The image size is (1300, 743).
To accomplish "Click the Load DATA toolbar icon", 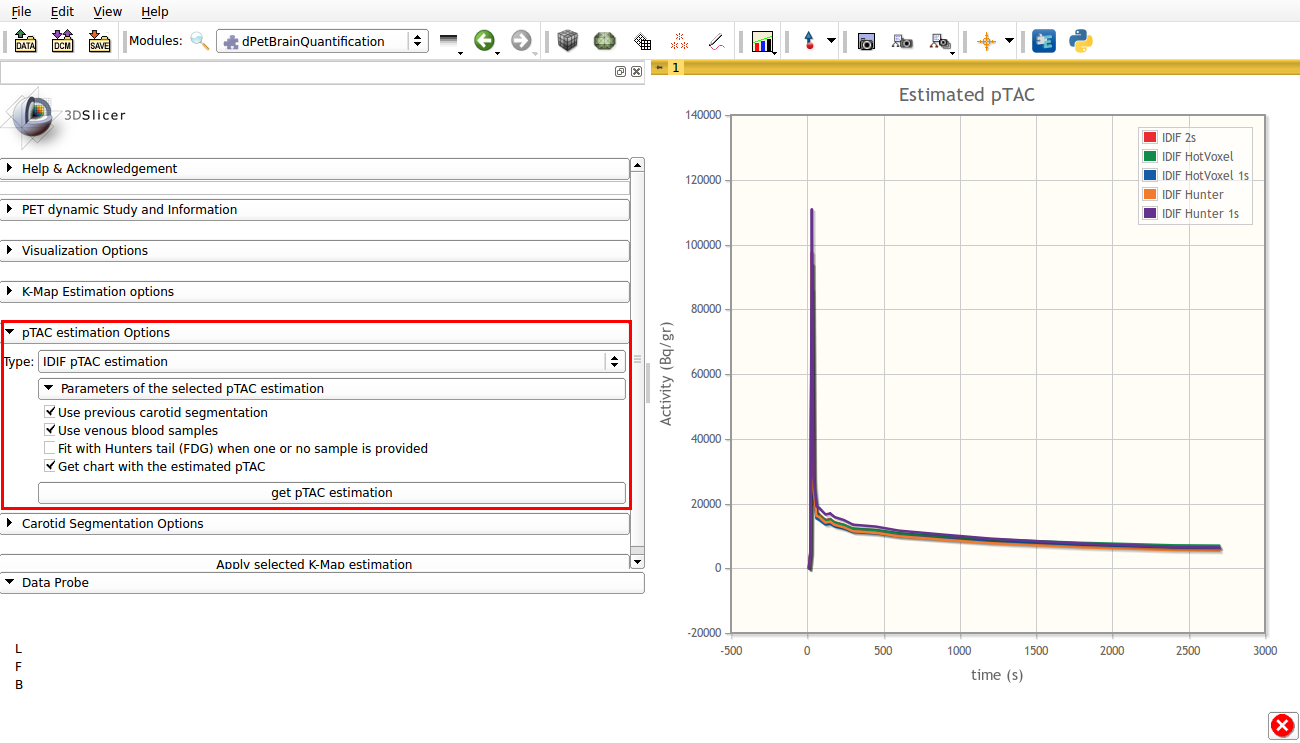I will click(x=25, y=42).
